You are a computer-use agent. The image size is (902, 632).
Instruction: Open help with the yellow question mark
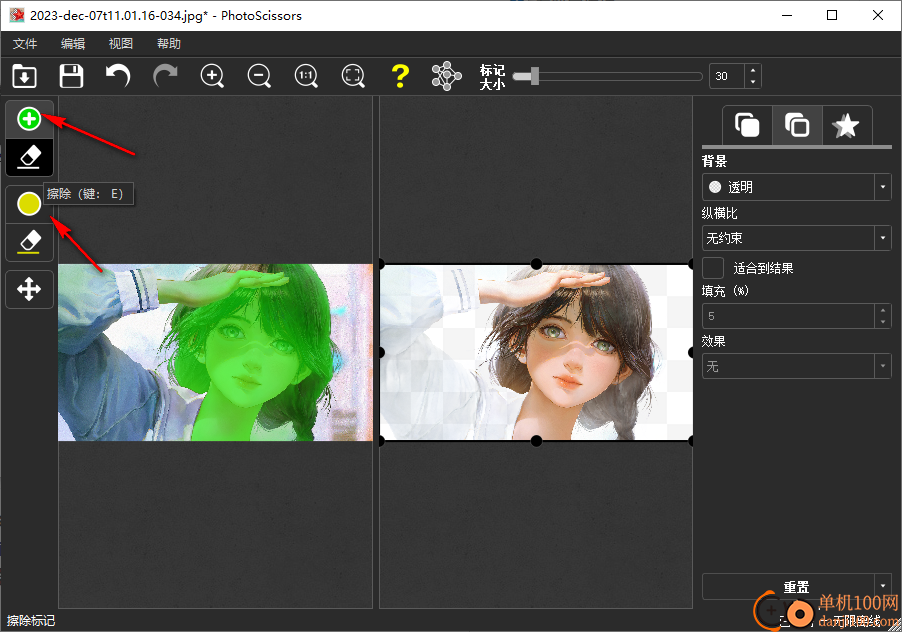tap(400, 76)
